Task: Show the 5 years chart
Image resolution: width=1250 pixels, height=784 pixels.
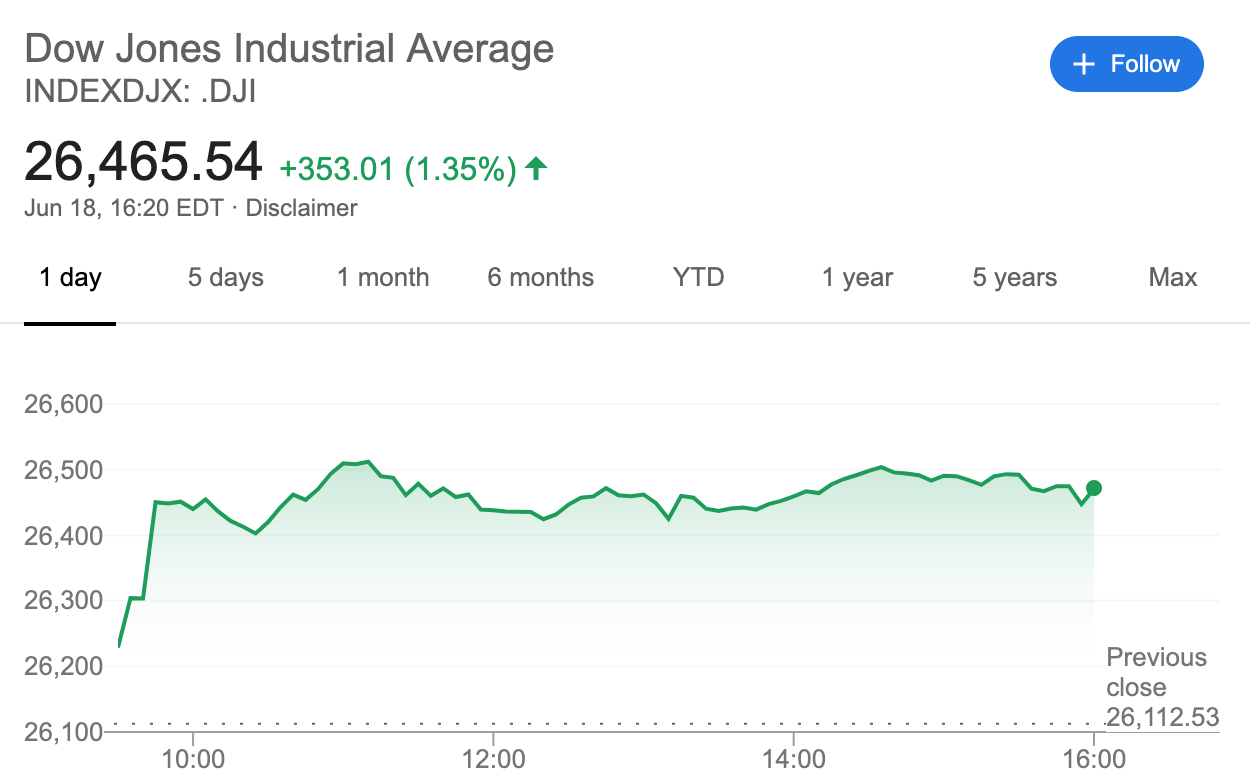Action: click(1014, 277)
